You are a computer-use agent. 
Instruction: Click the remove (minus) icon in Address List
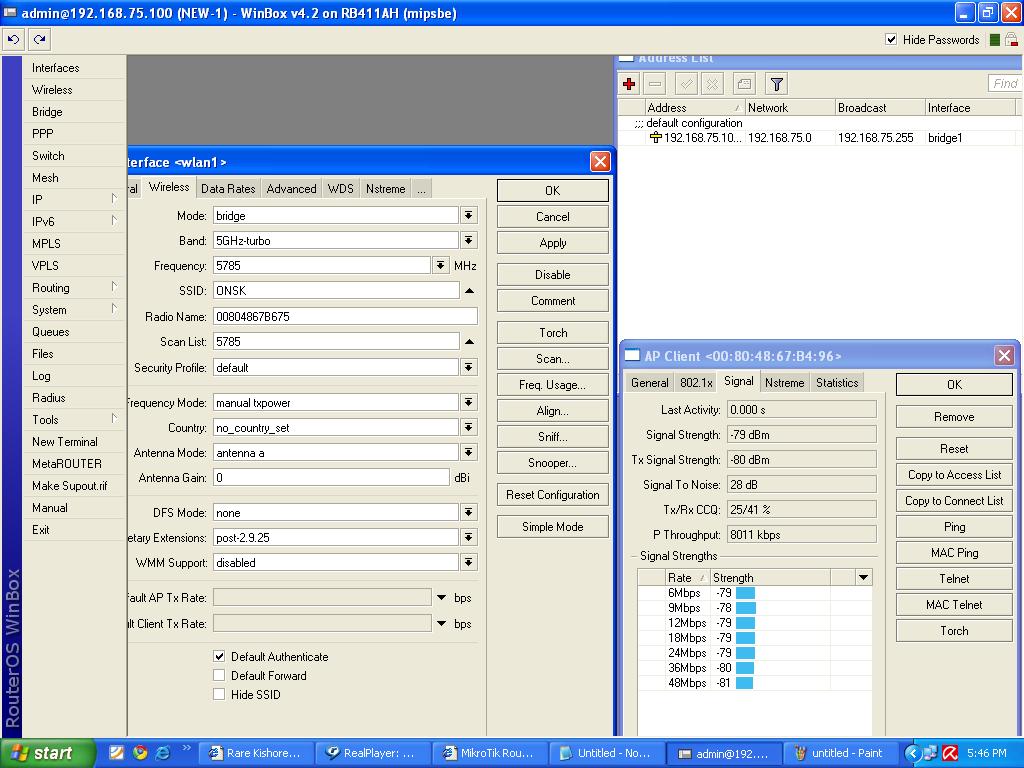[x=655, y=84]
